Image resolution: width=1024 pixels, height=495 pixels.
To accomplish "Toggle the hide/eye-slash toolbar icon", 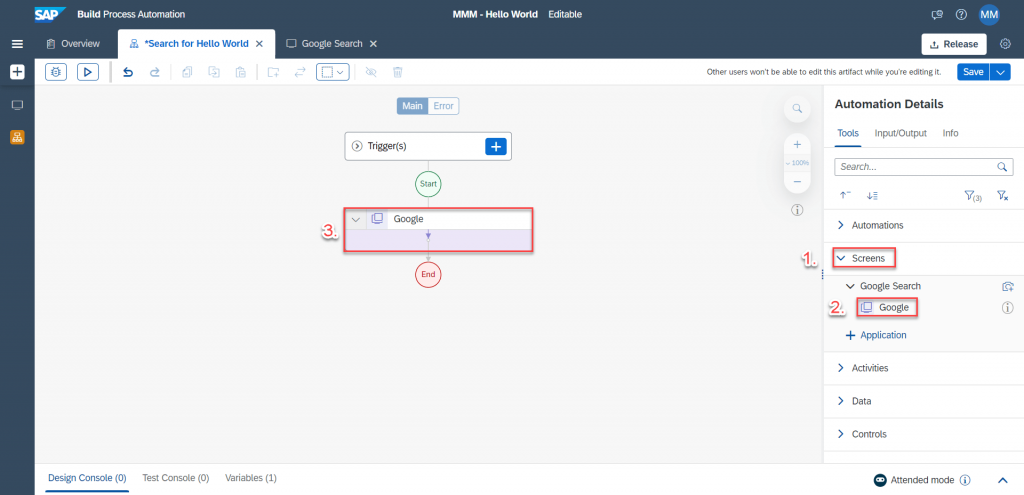I will [371, 72].
